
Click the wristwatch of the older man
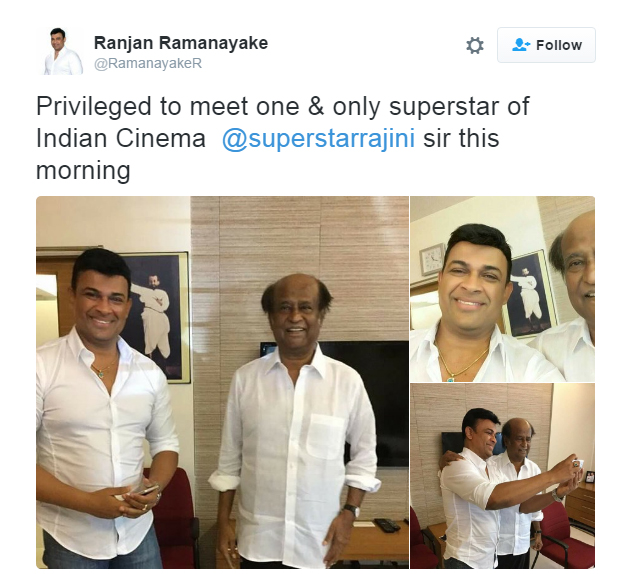[351, 510]
